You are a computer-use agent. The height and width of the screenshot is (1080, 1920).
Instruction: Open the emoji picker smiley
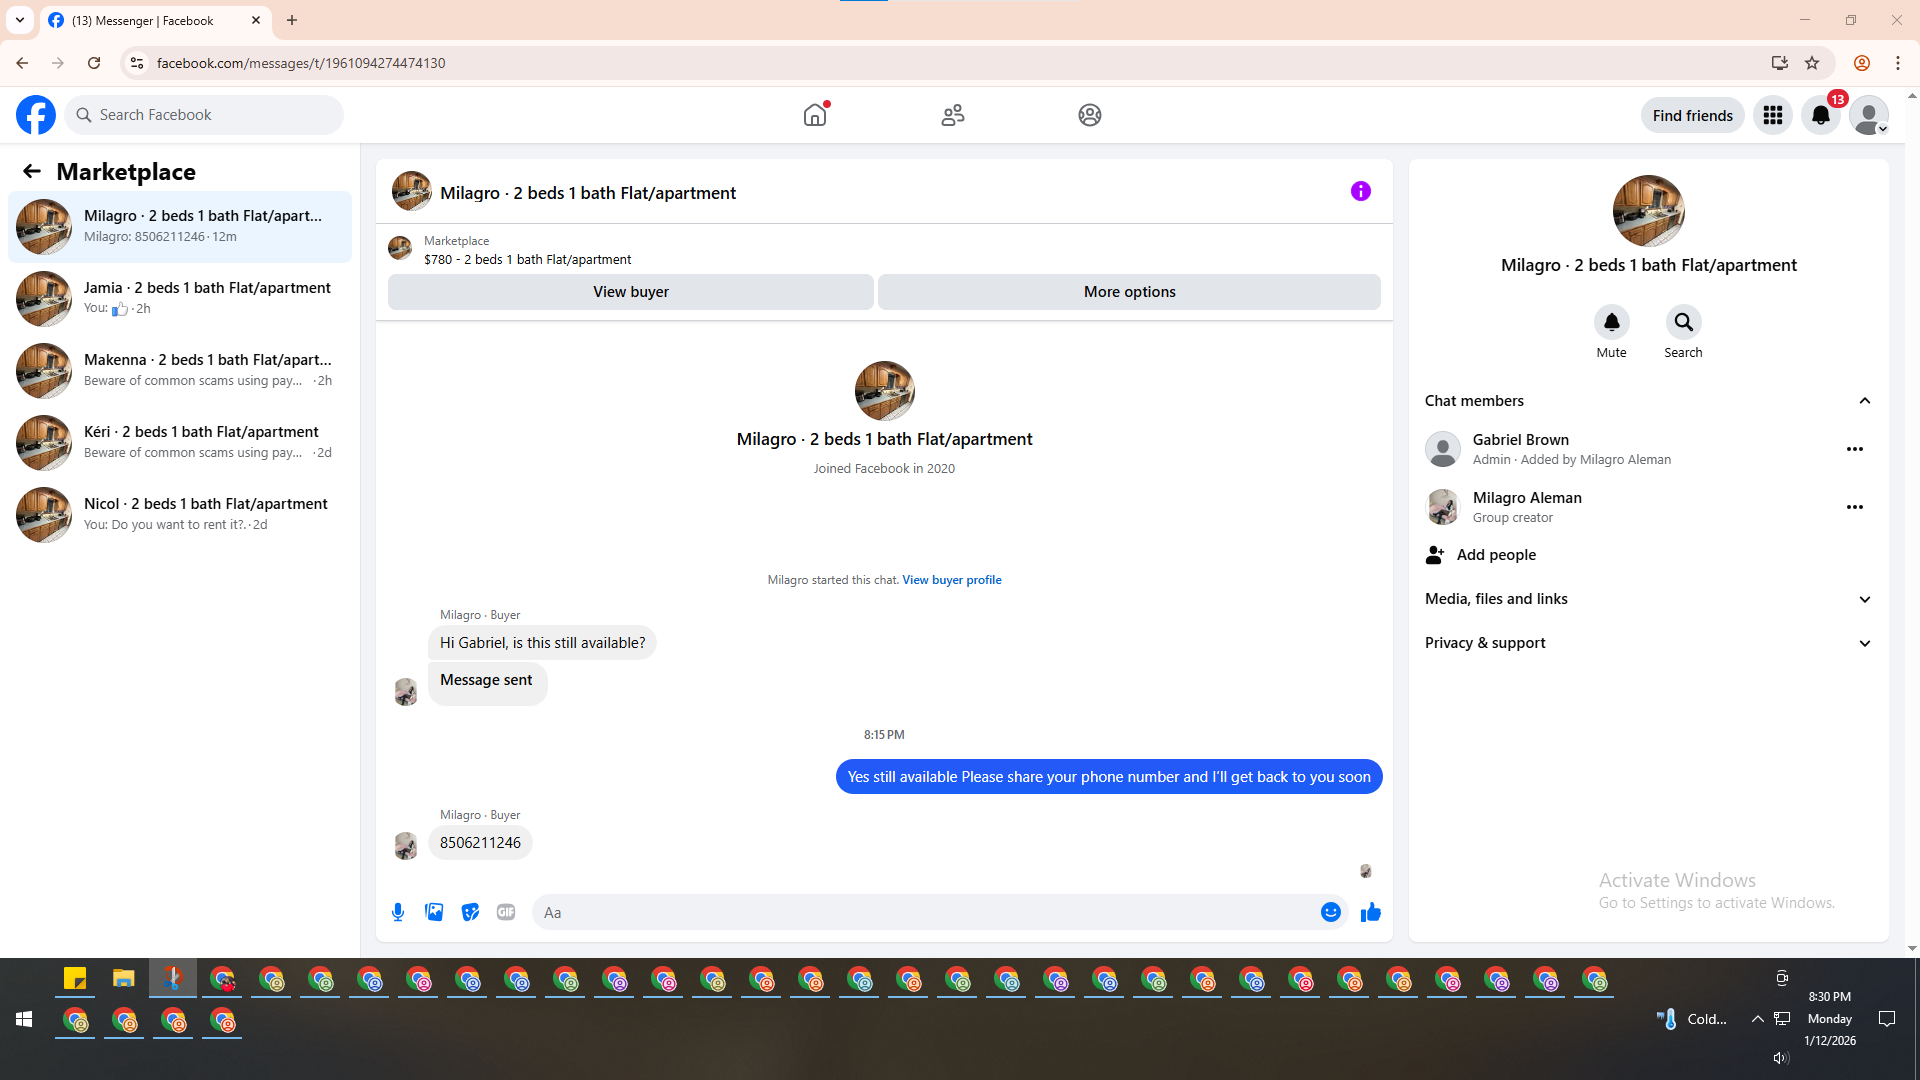tap(1330, 912)
